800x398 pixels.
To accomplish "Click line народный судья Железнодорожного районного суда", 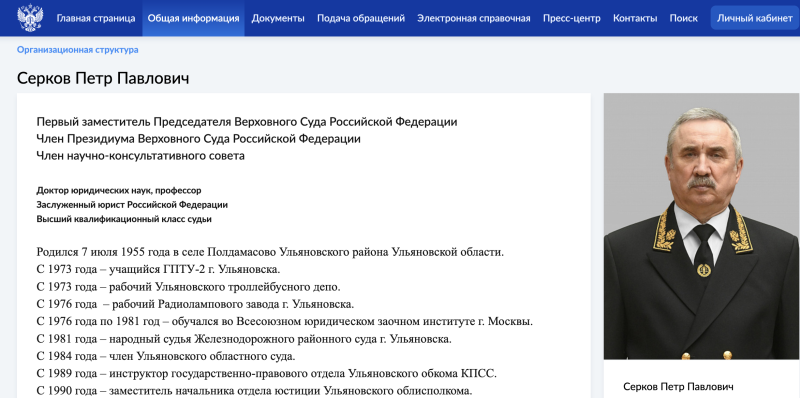I will pos(244,339).
